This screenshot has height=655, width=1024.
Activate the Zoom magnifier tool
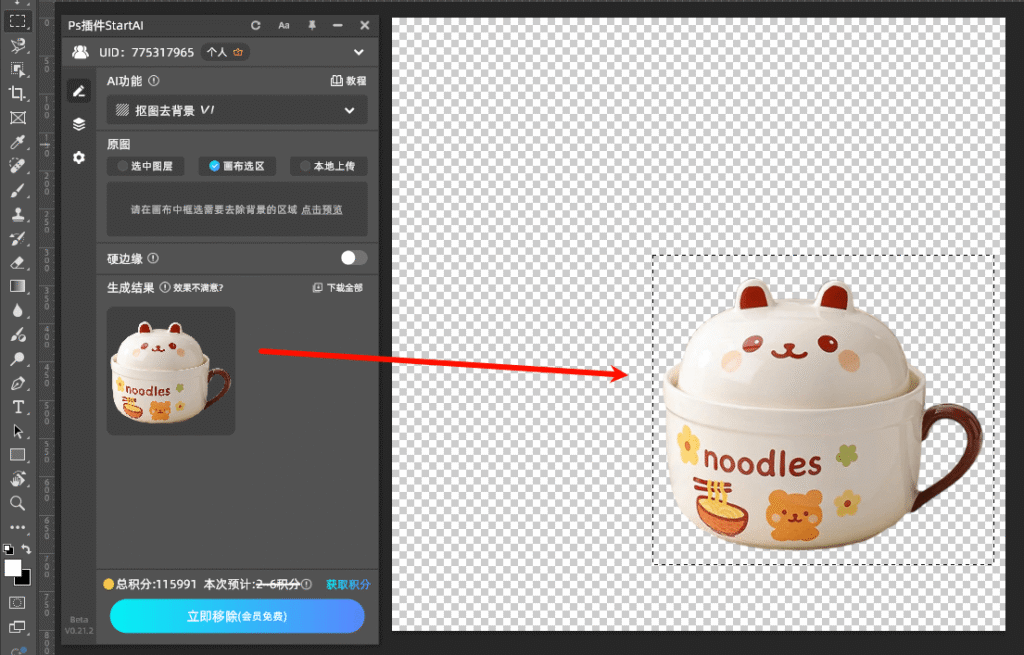point(18,503)
